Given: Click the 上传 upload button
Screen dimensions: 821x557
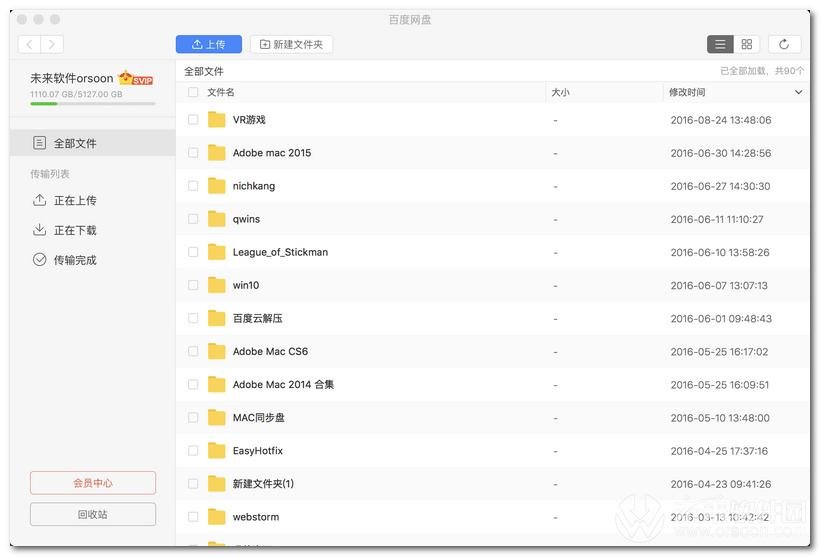Looking at the screenshot, I should click(x=209, y=44).
